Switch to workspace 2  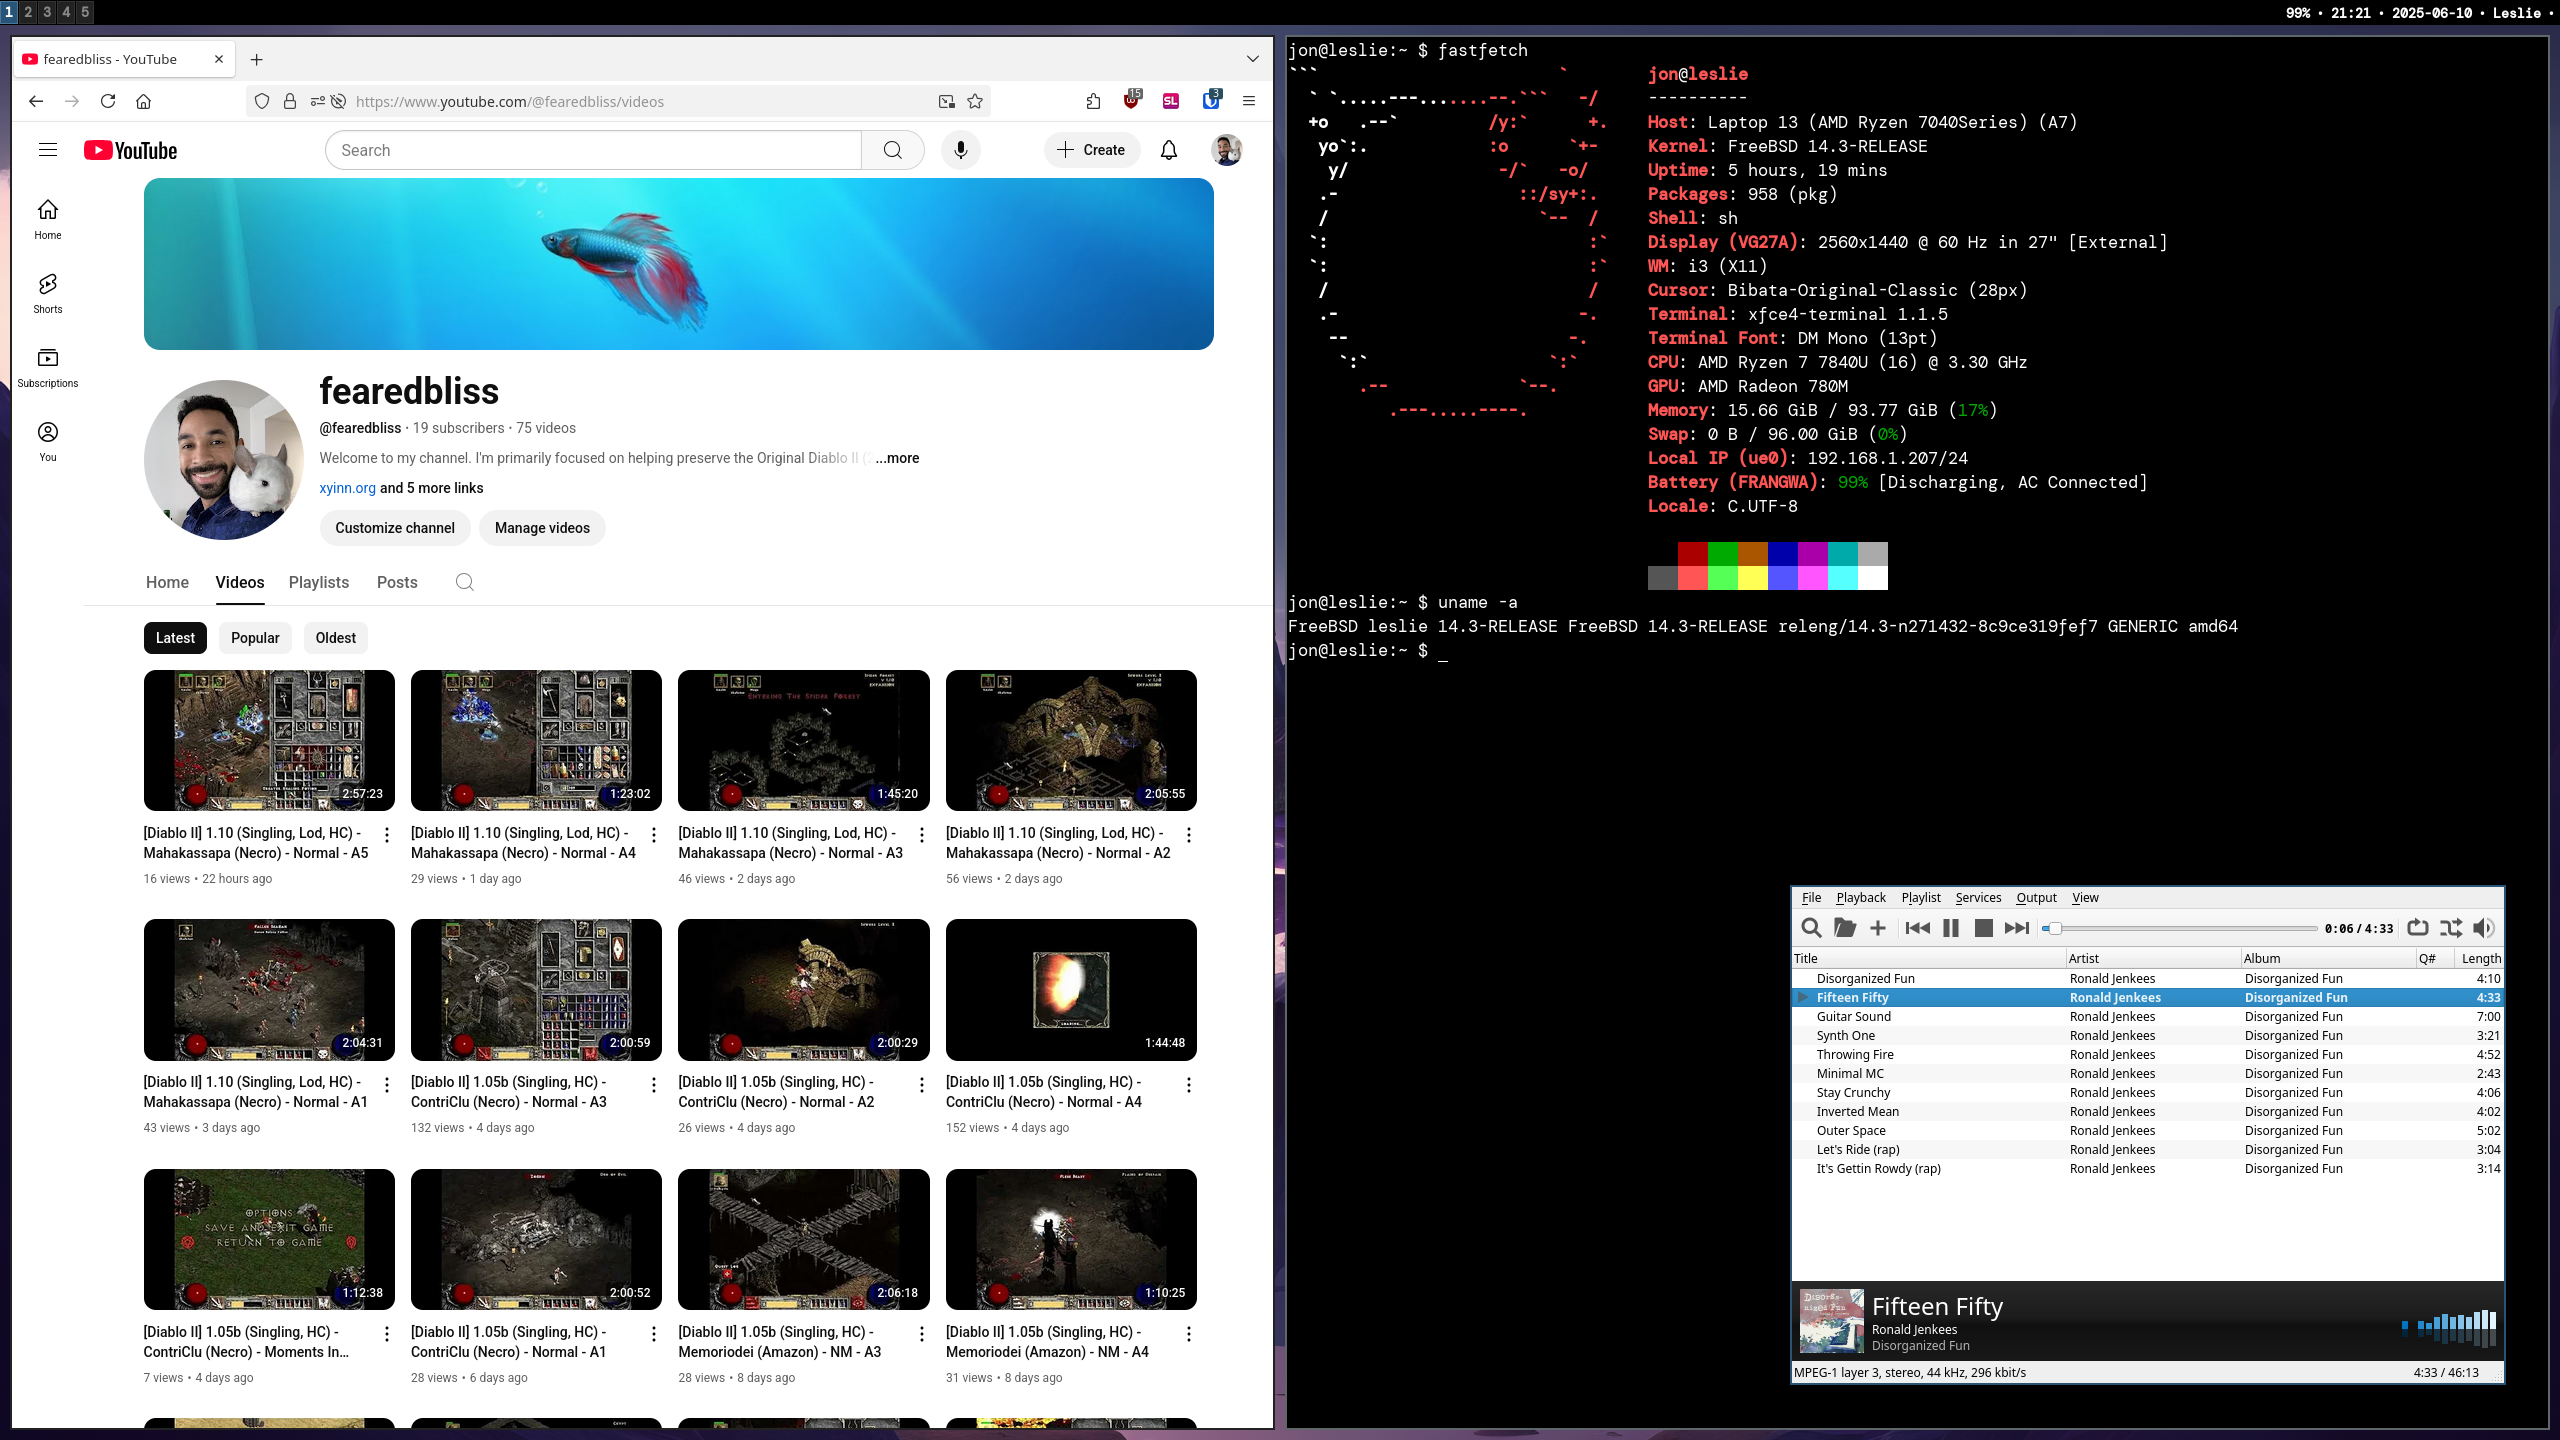pyautogui.click(x=28, y=12)
